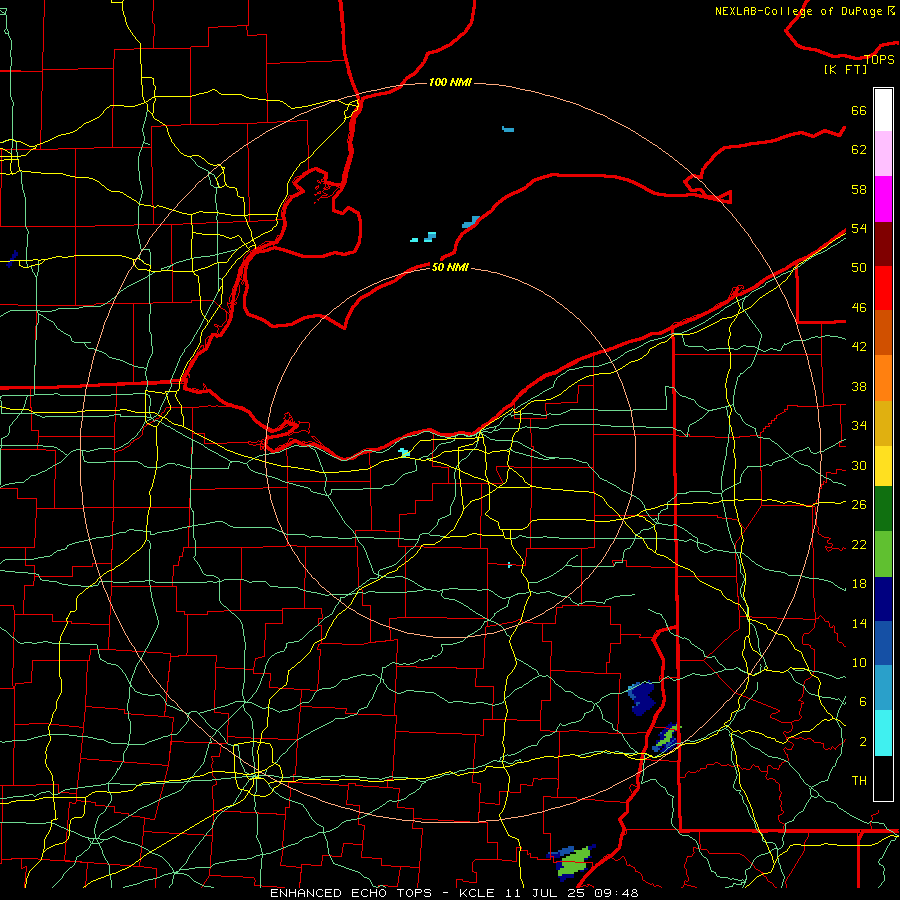Click the small green echo on 100 NMI ring
900x900 pixels.
pos(666,739)
